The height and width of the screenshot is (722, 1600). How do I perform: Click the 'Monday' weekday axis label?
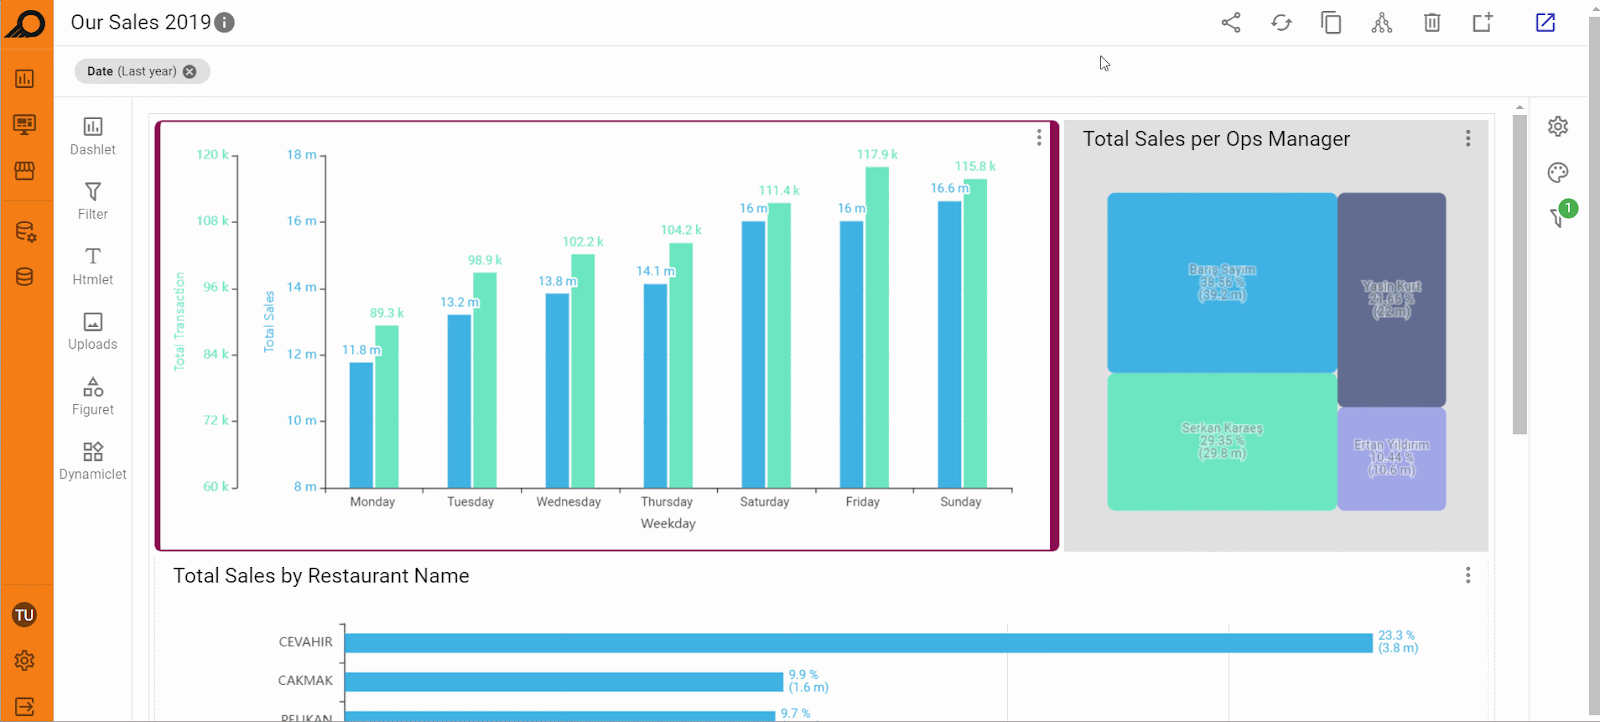click(x=372, y=502)
